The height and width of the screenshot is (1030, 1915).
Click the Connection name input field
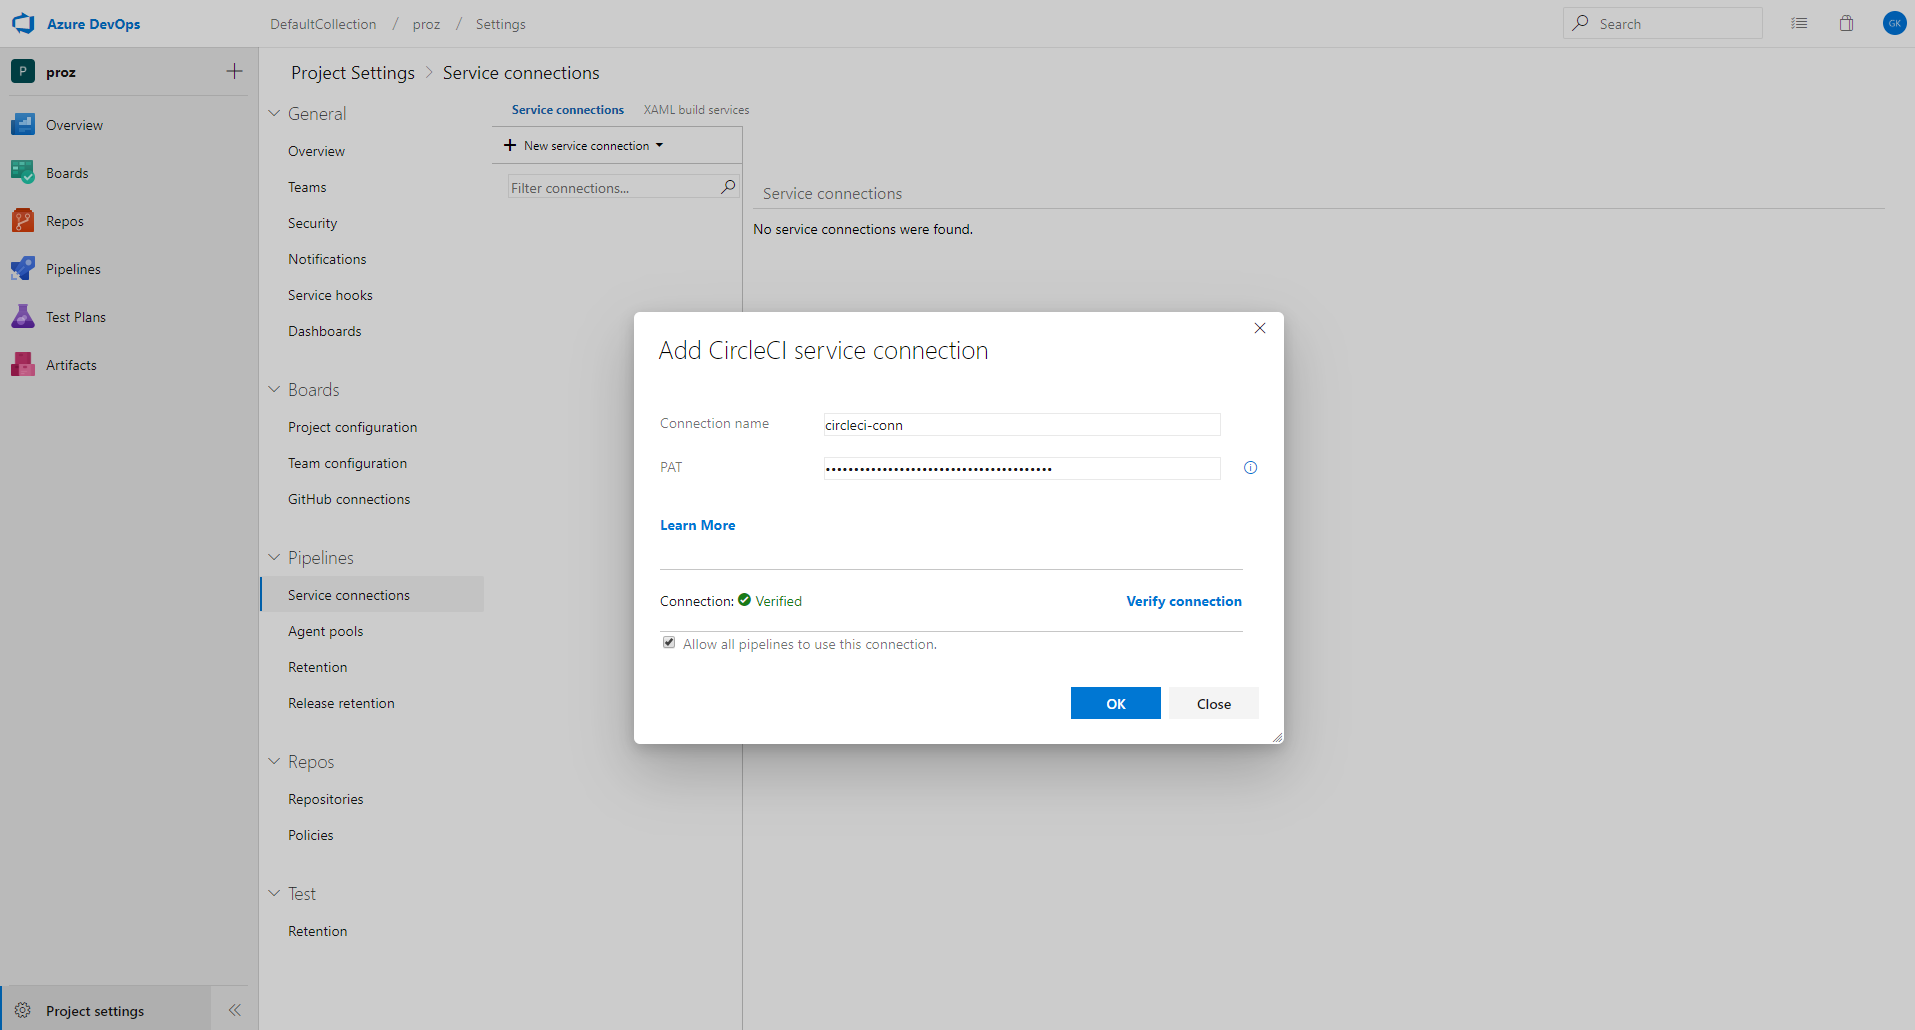point(1021,424)
